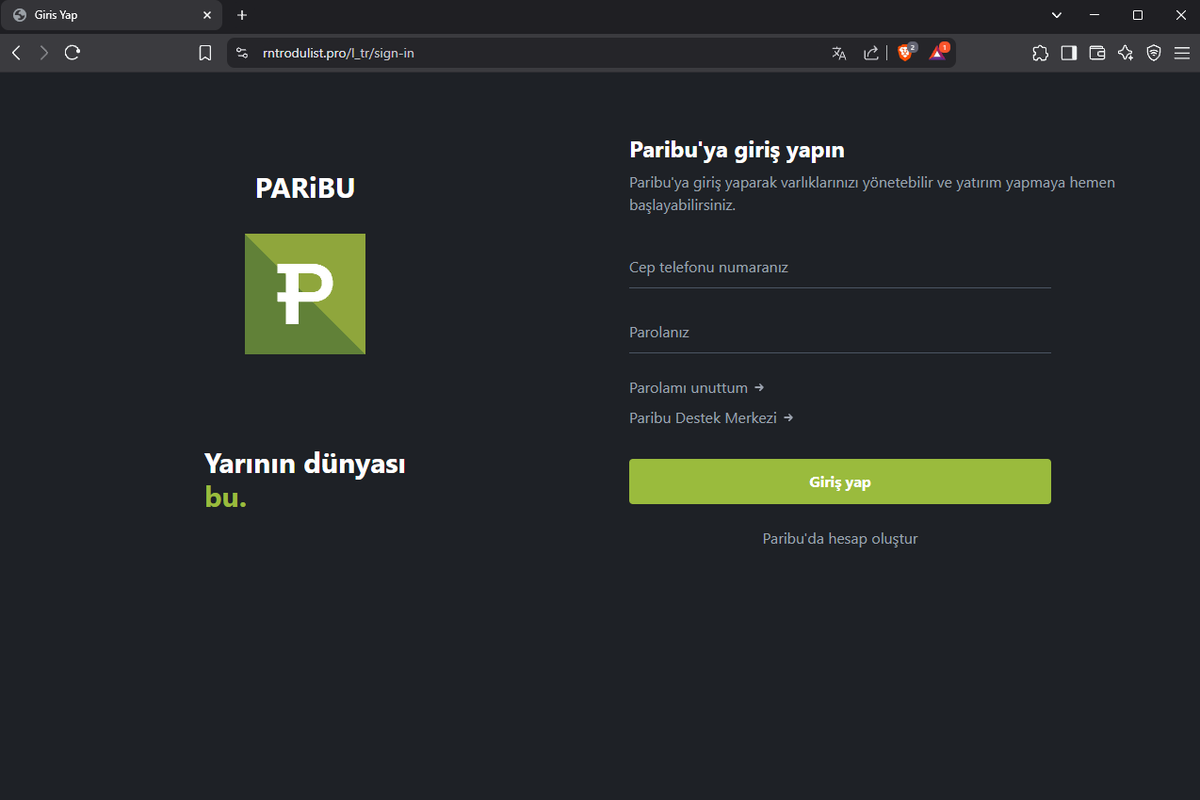Open Brave Wallet
The image size is (1200, 800).
click(1096, 52)
